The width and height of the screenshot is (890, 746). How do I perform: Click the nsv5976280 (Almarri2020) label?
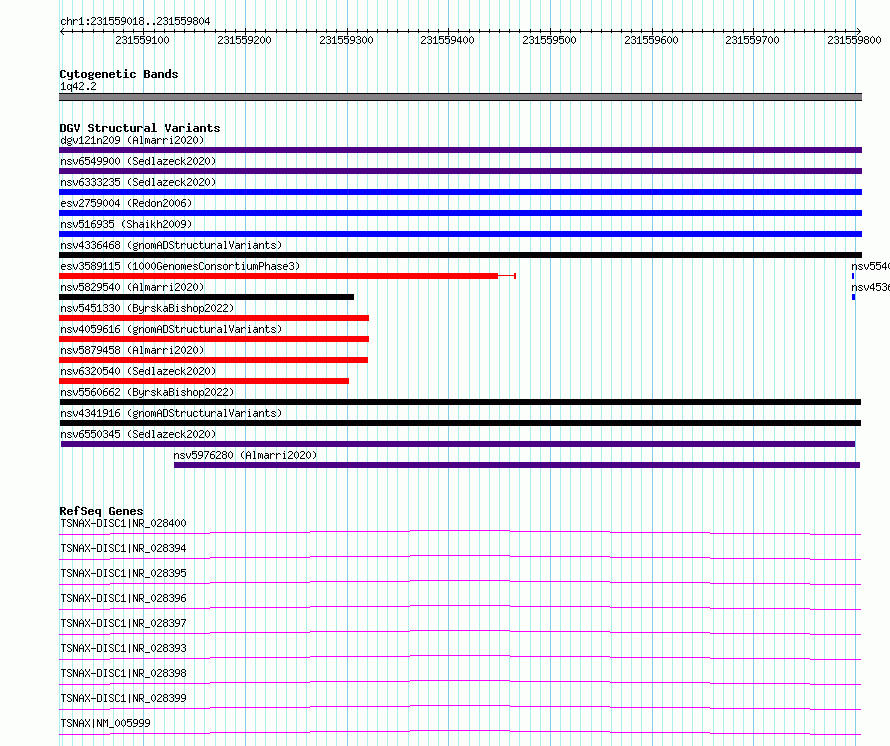coord(245,455)
